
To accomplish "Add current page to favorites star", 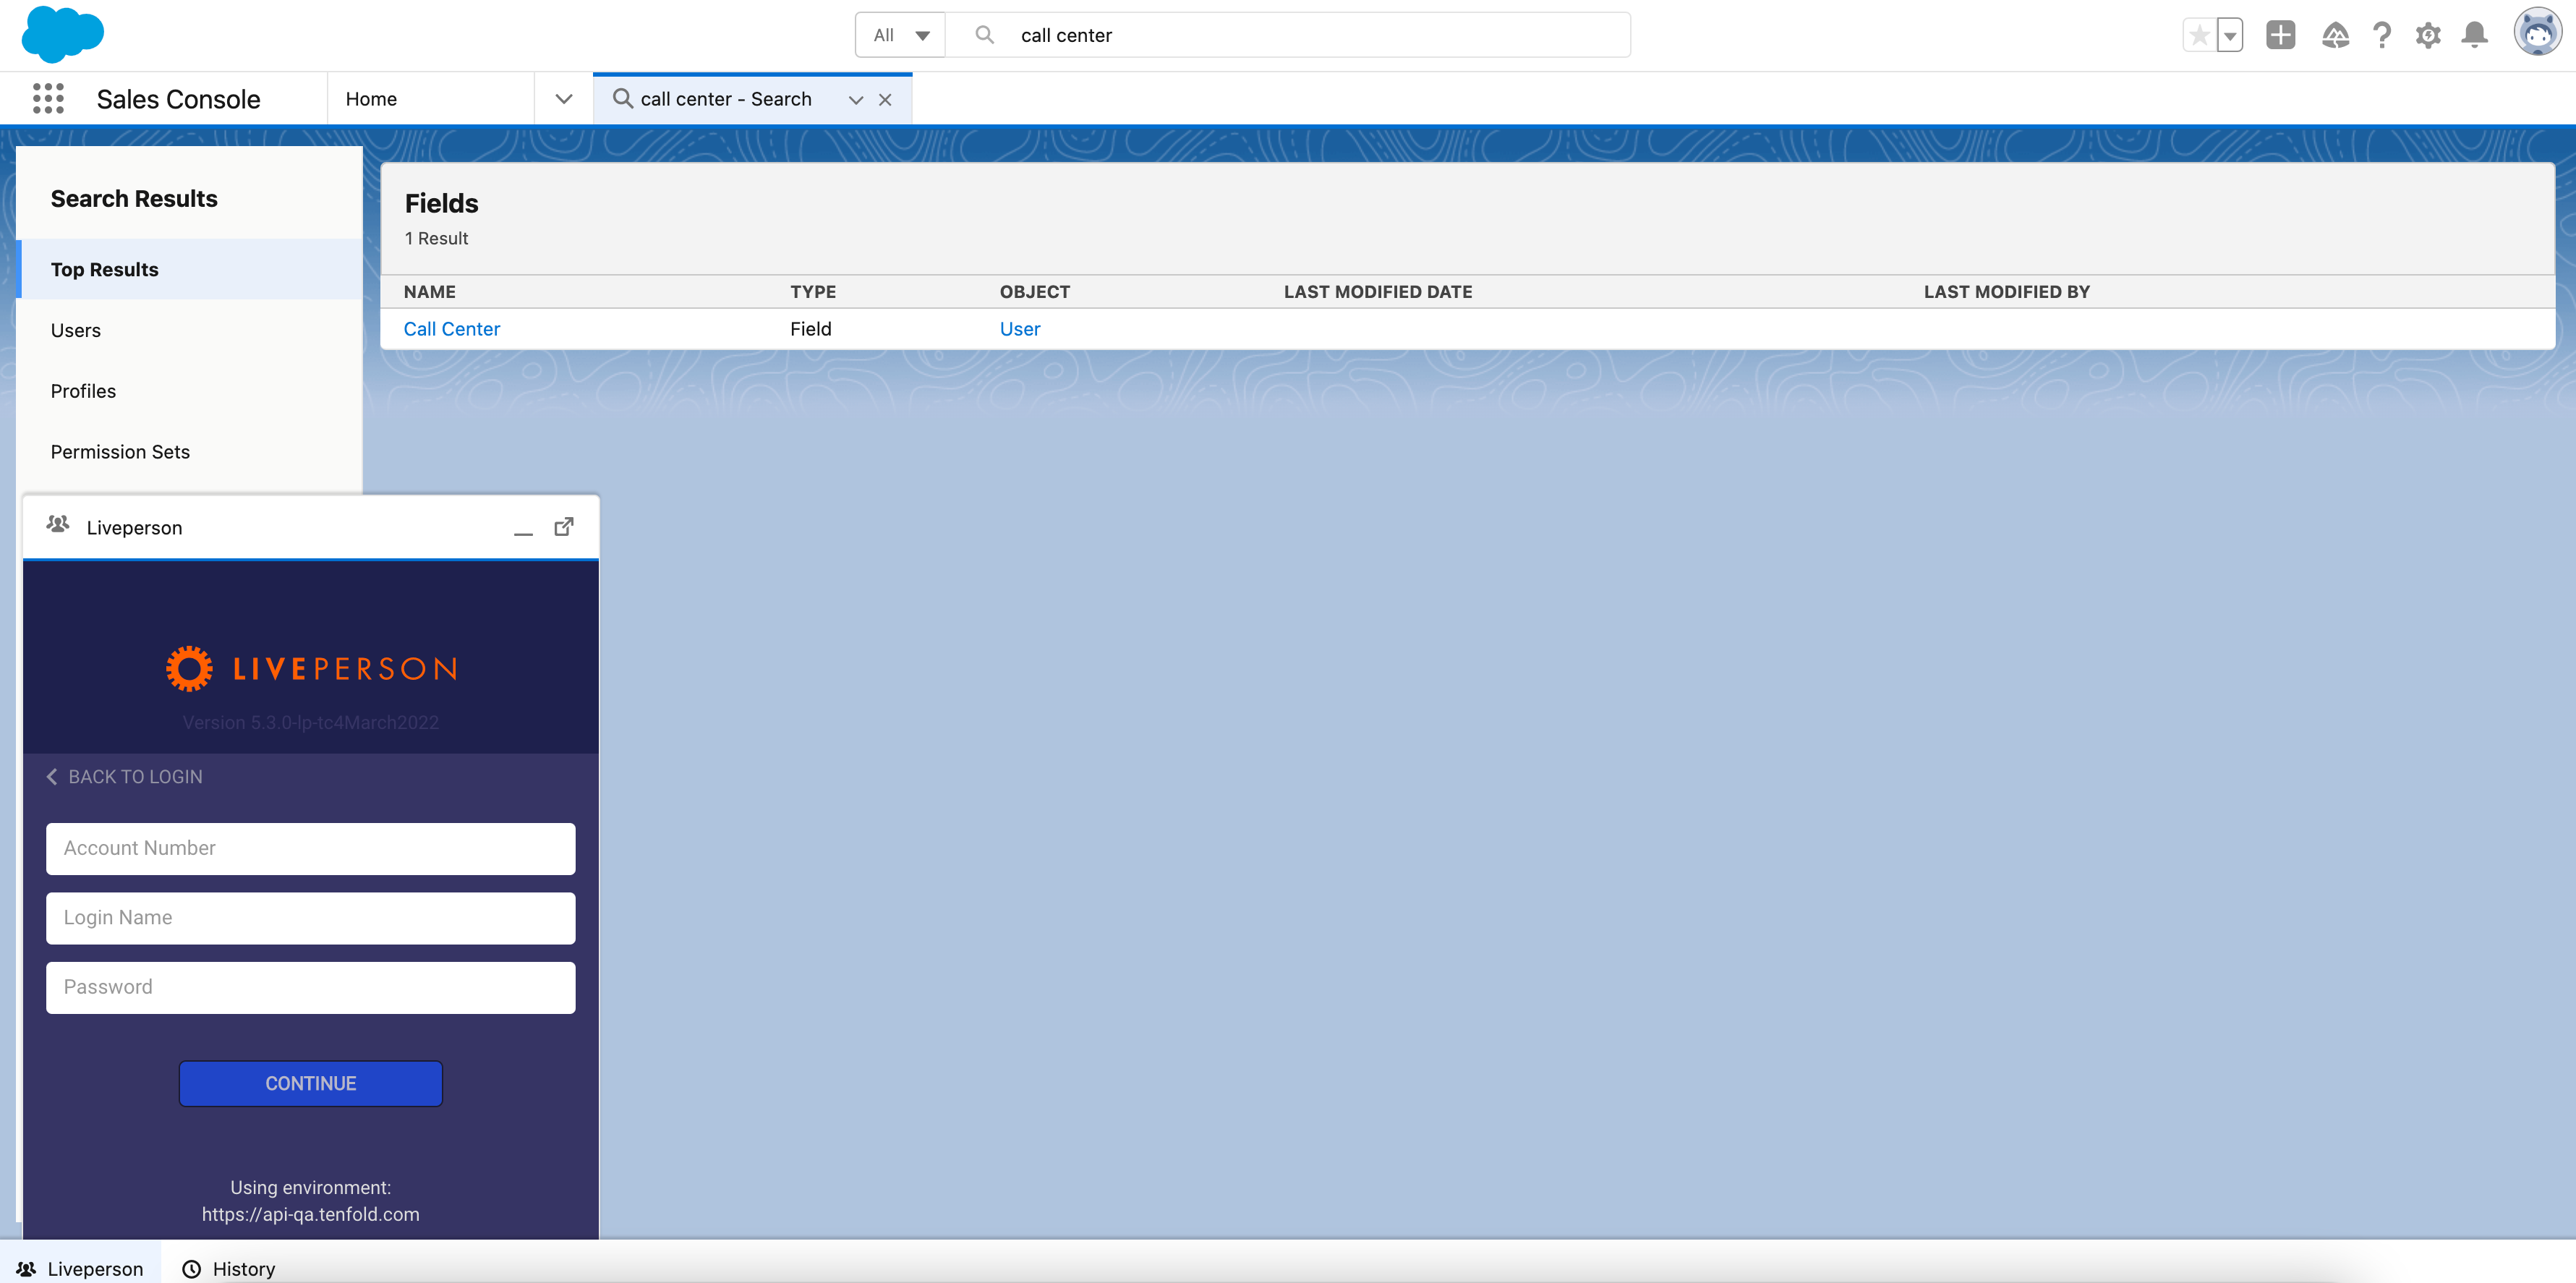I will 2199,35.
